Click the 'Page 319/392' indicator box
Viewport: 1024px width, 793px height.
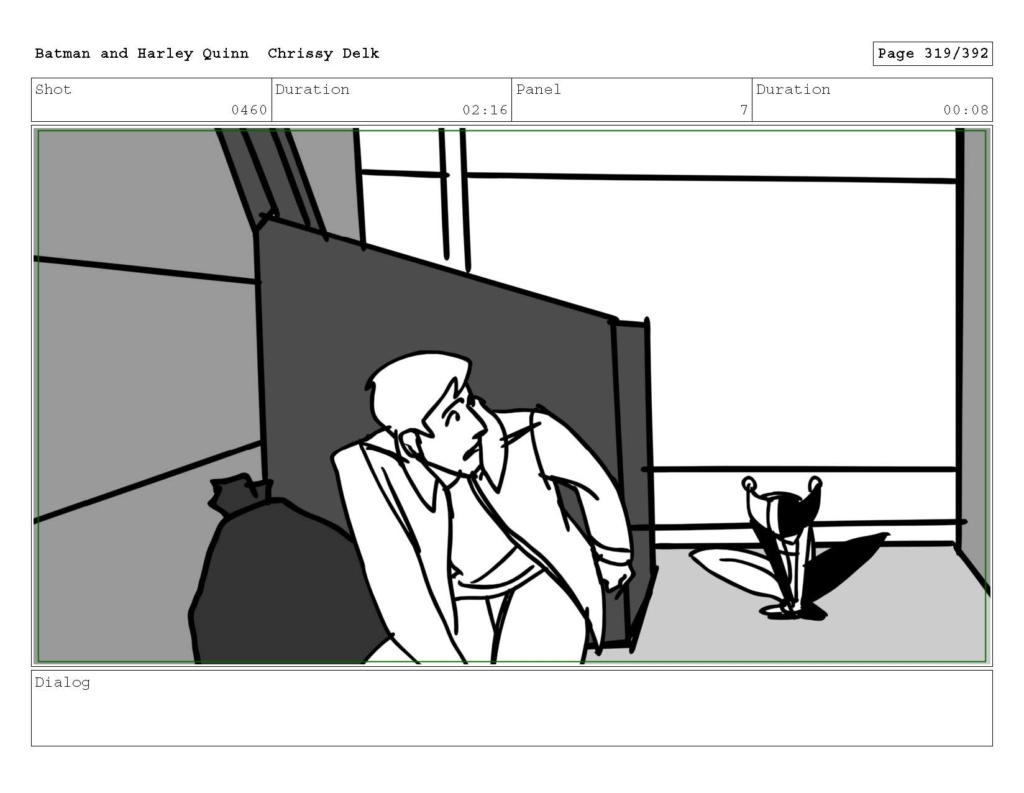(933, 54)
